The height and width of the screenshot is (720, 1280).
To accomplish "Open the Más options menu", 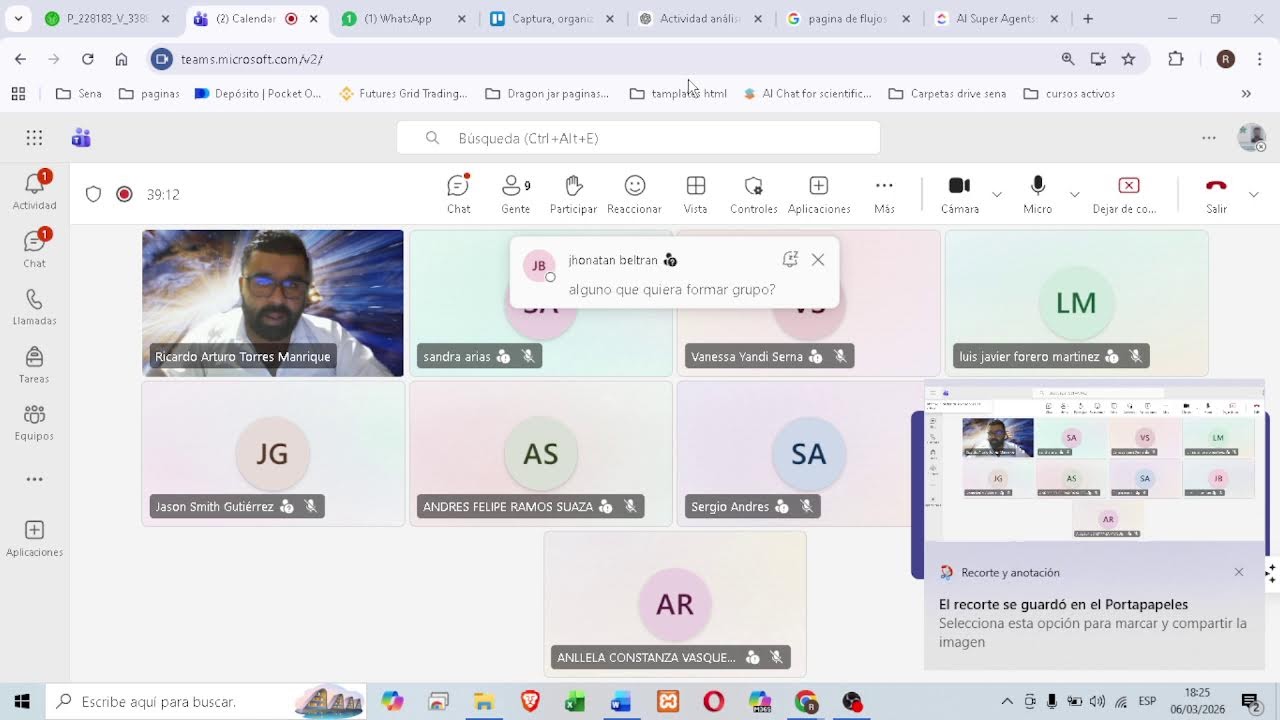I will pyautogui.click(x=884, y=194).
